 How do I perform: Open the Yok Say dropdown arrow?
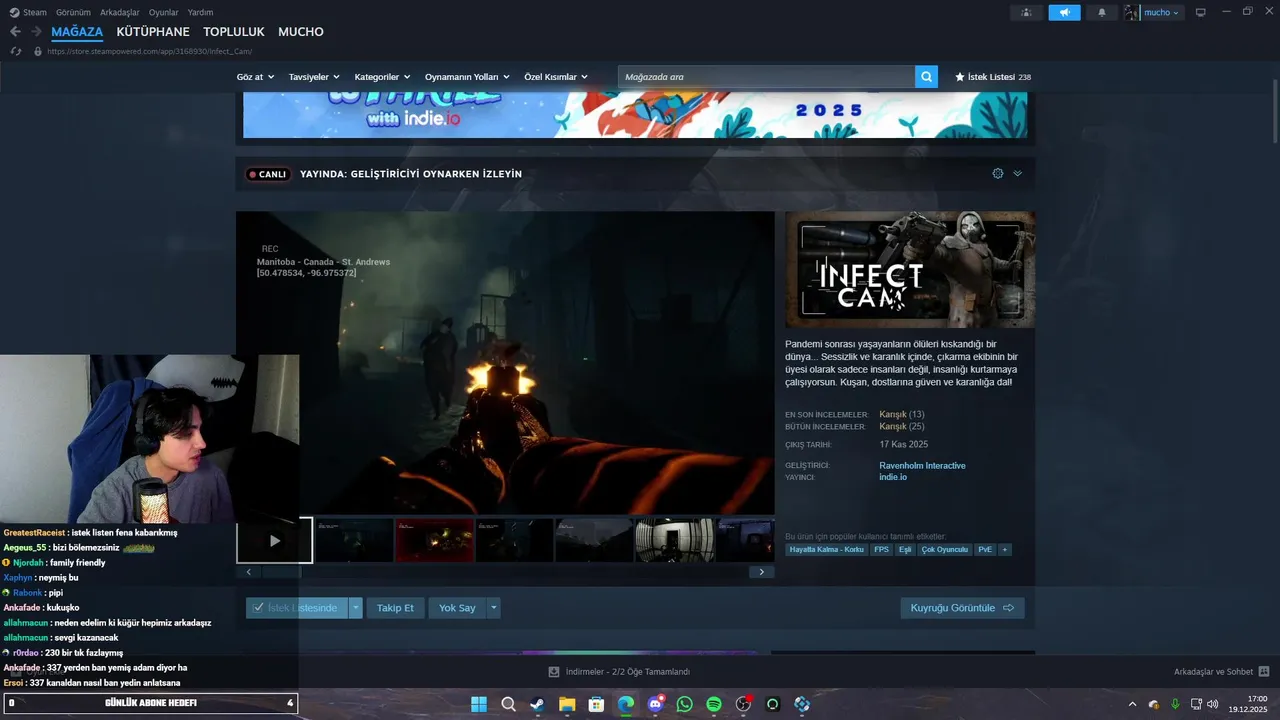493,608
